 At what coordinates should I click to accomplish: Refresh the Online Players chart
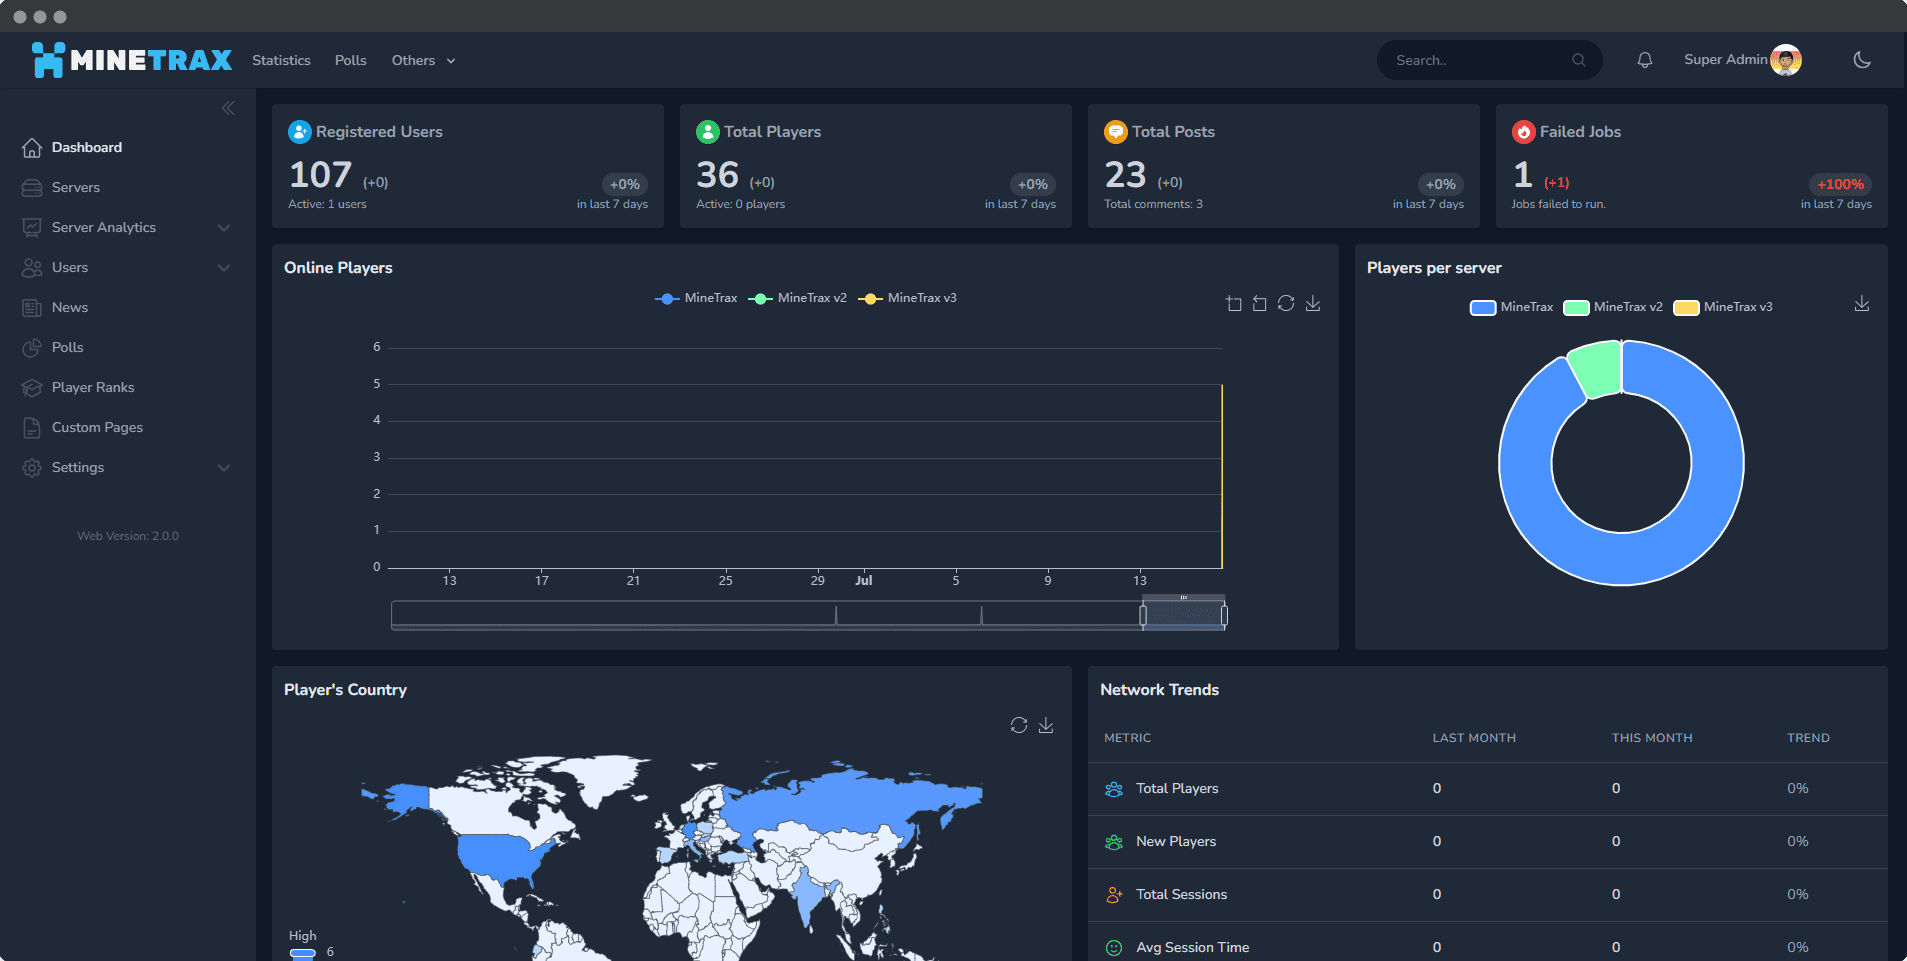point(1286,303)
